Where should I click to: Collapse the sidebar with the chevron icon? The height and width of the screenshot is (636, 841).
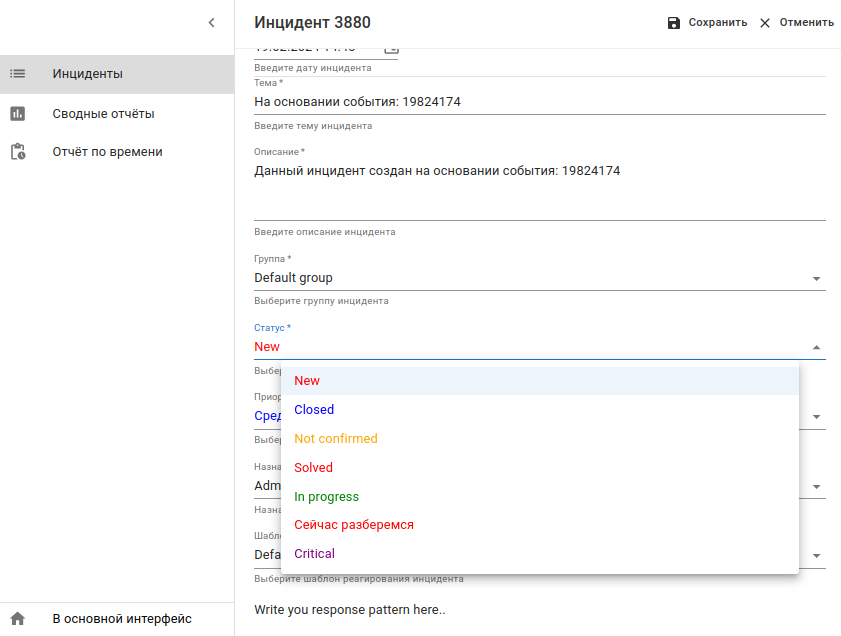pos(211,22)
